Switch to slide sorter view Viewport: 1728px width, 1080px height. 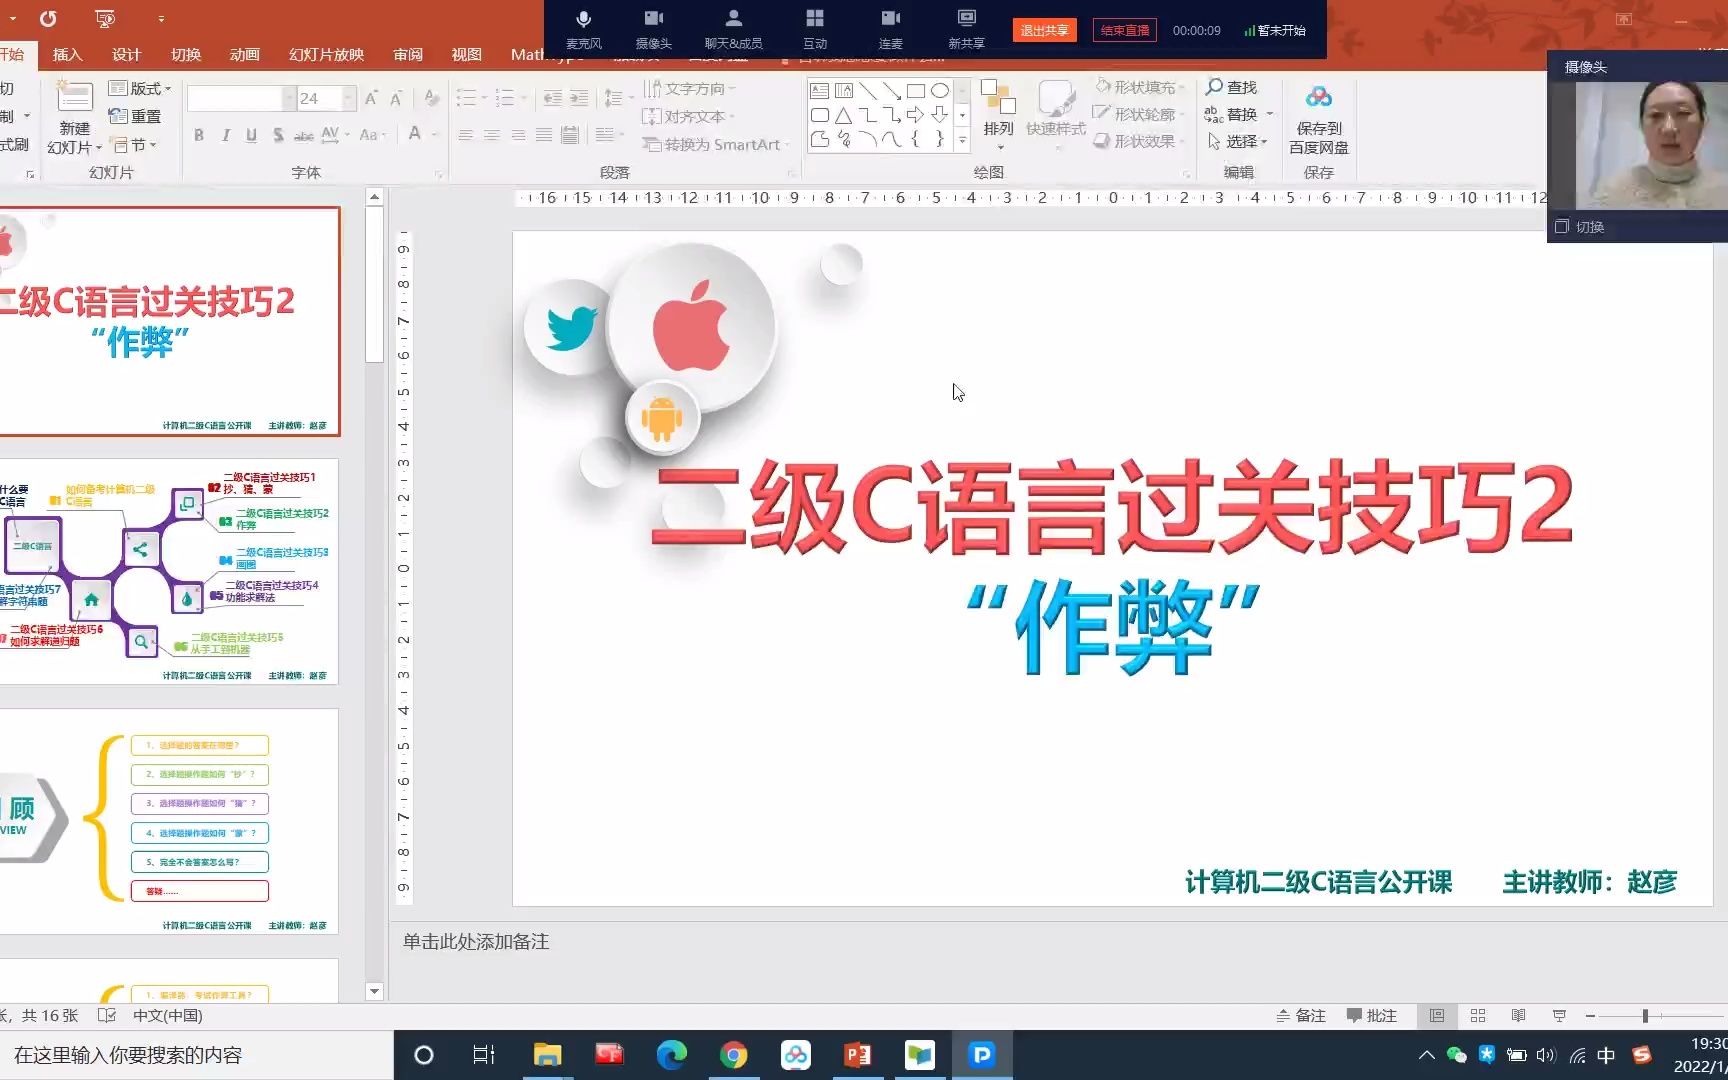(x=1478, y=1016)
